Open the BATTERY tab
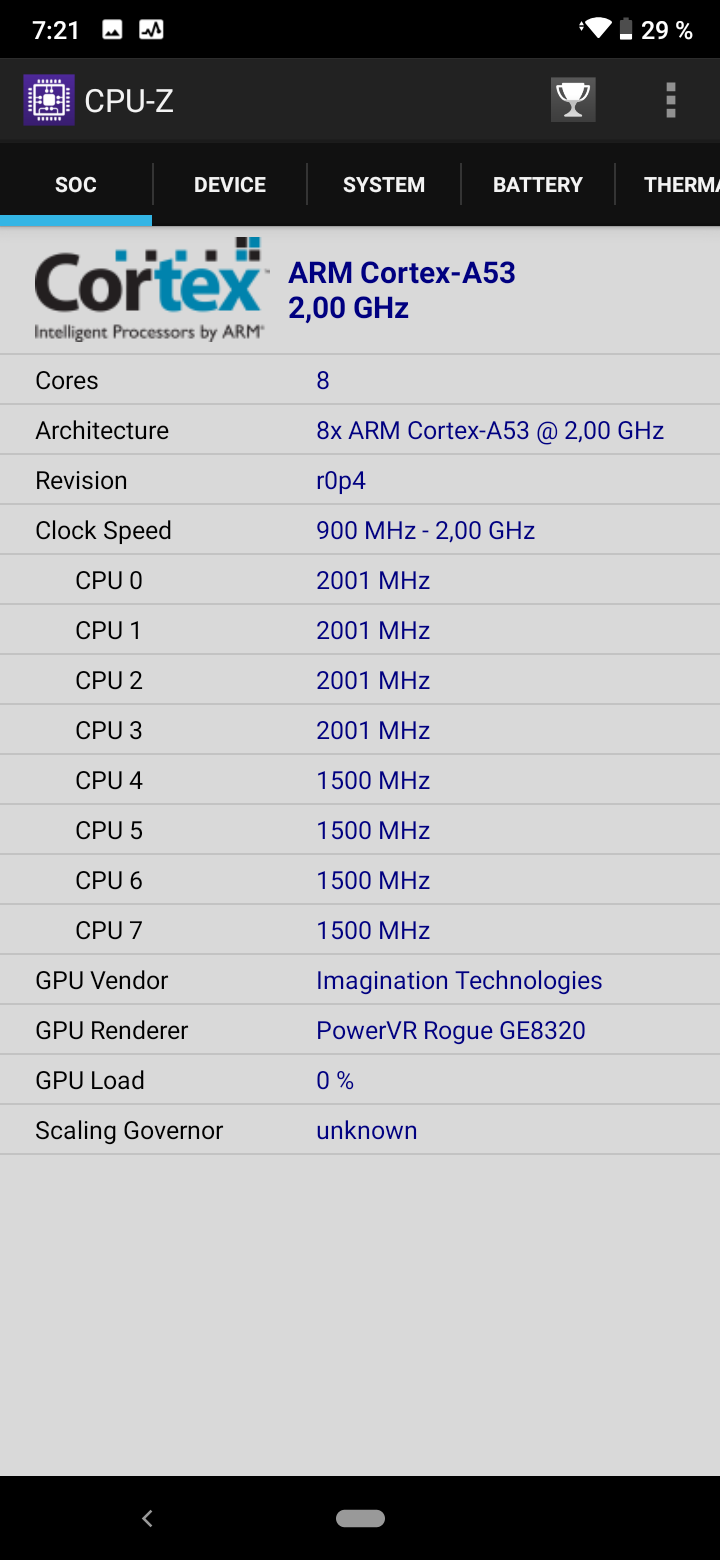This screenshot has width=720, height=1560. (538, 185)
